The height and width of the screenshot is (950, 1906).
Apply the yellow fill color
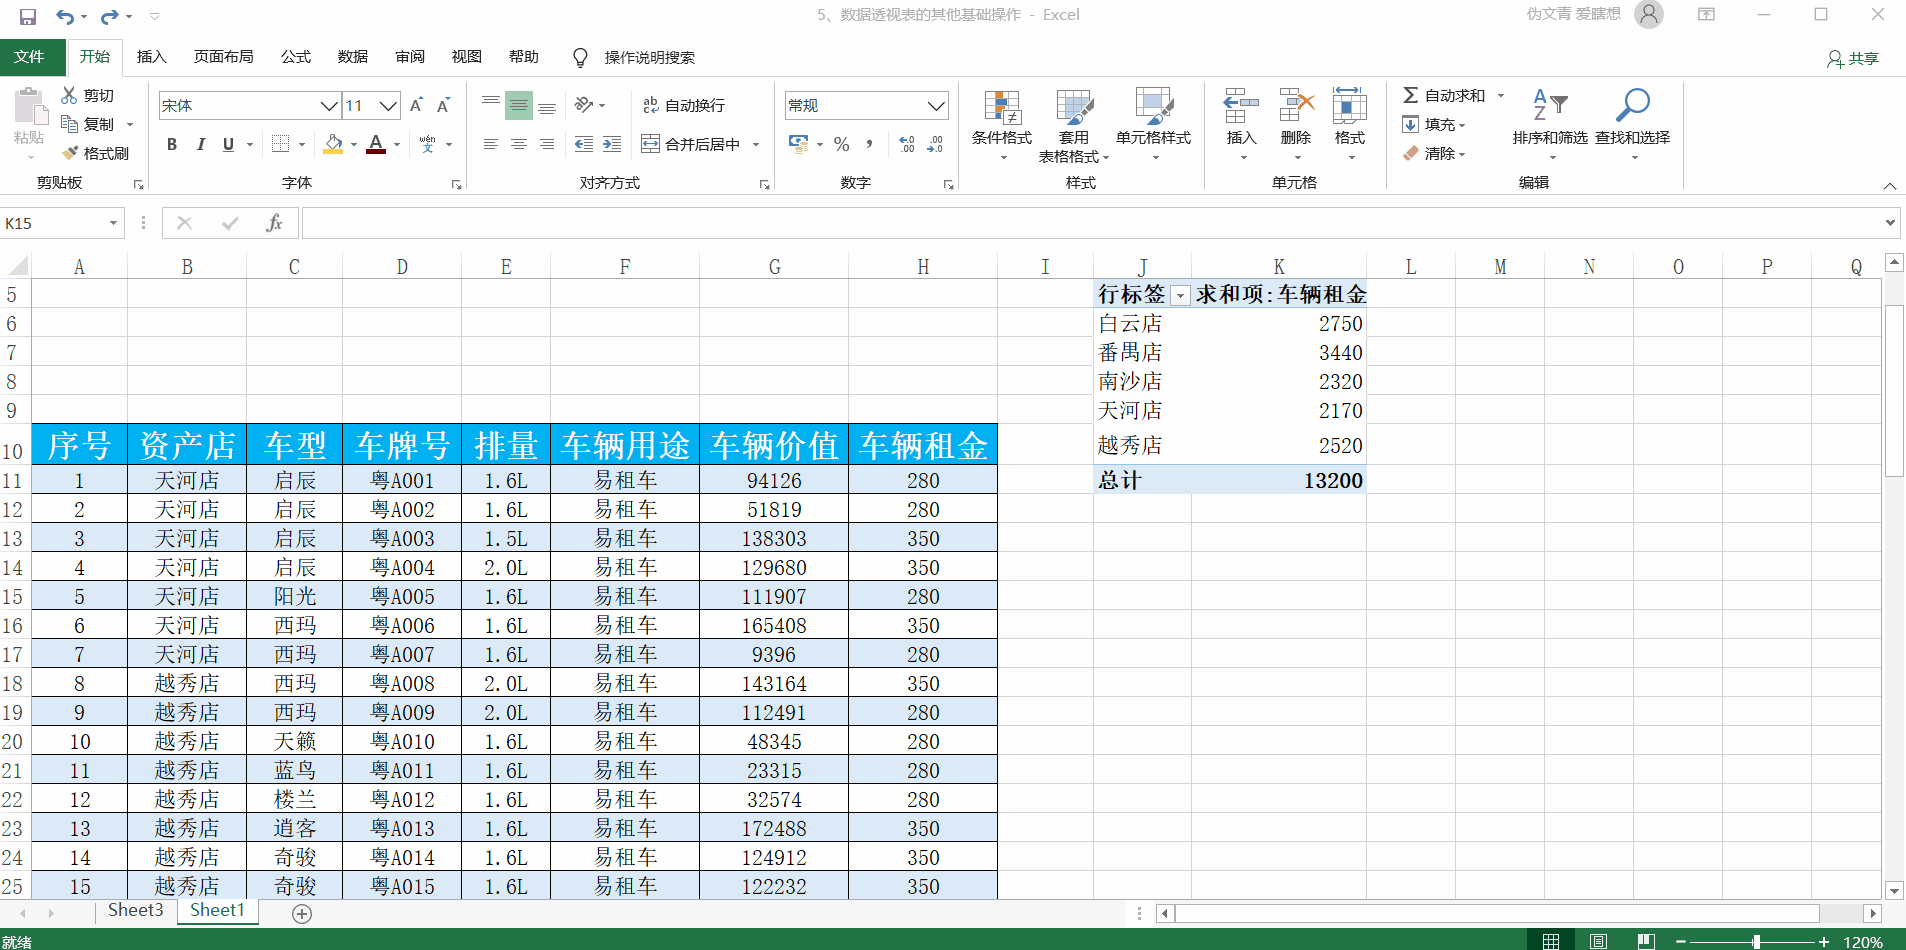tap(334, 144)
